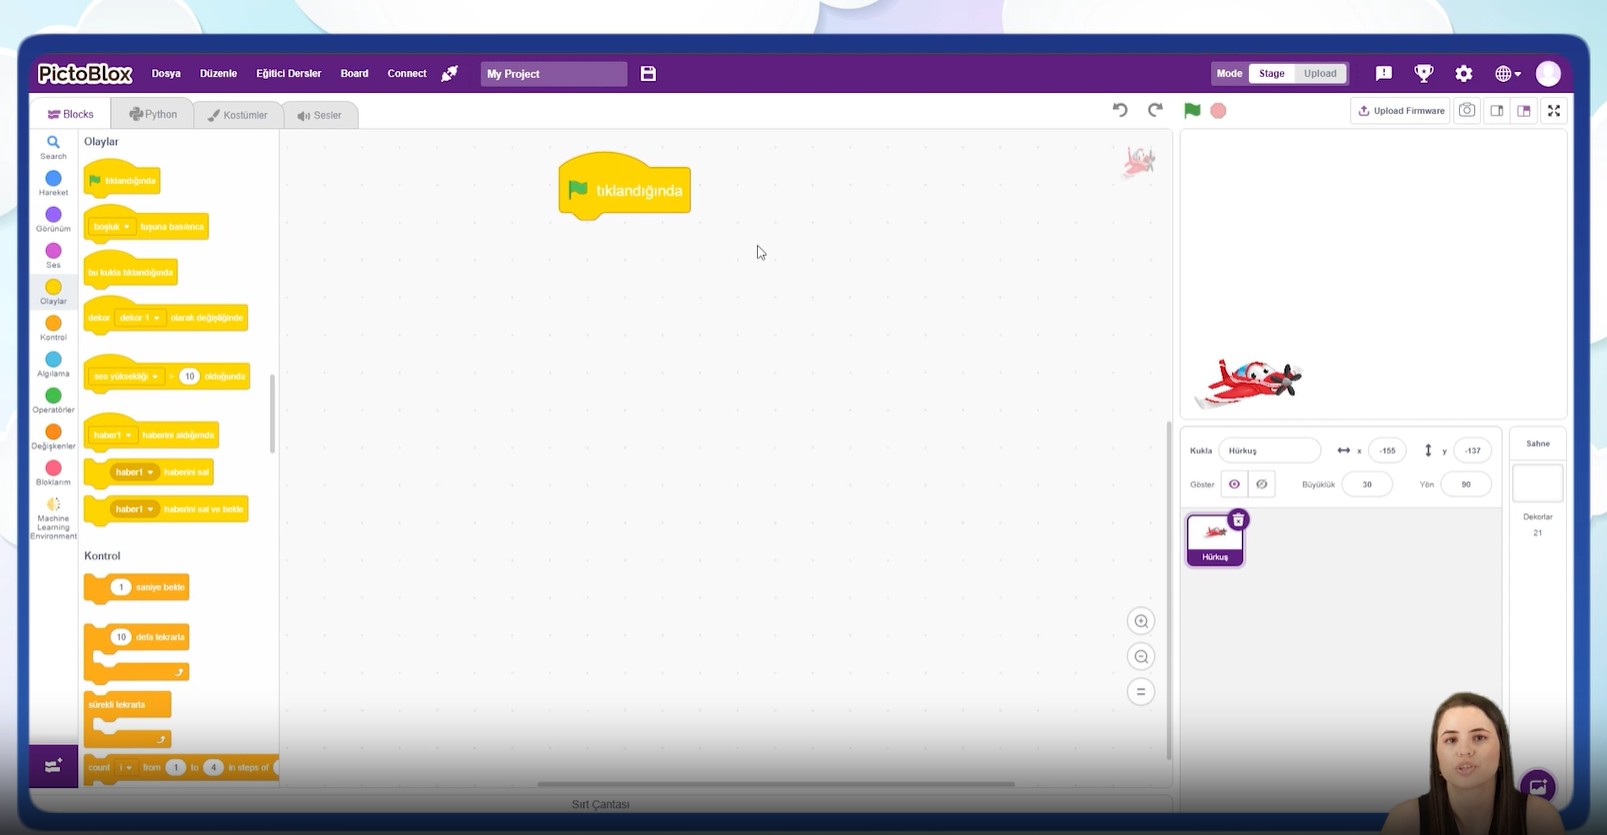Zoom in on the workspace
Viewport: 1607px width, 835px height.
pyautogui.click(x=1141, y=622)
